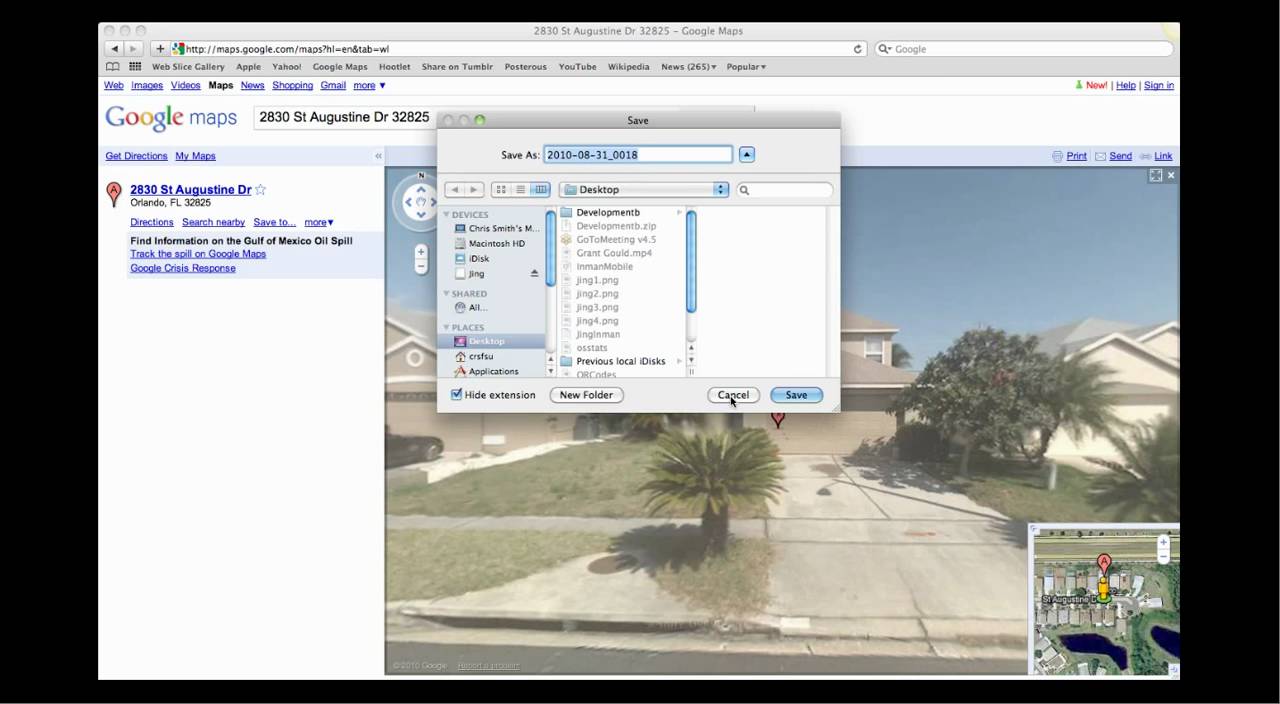Open the bookmarks book icon

click(x=113, y=67)
